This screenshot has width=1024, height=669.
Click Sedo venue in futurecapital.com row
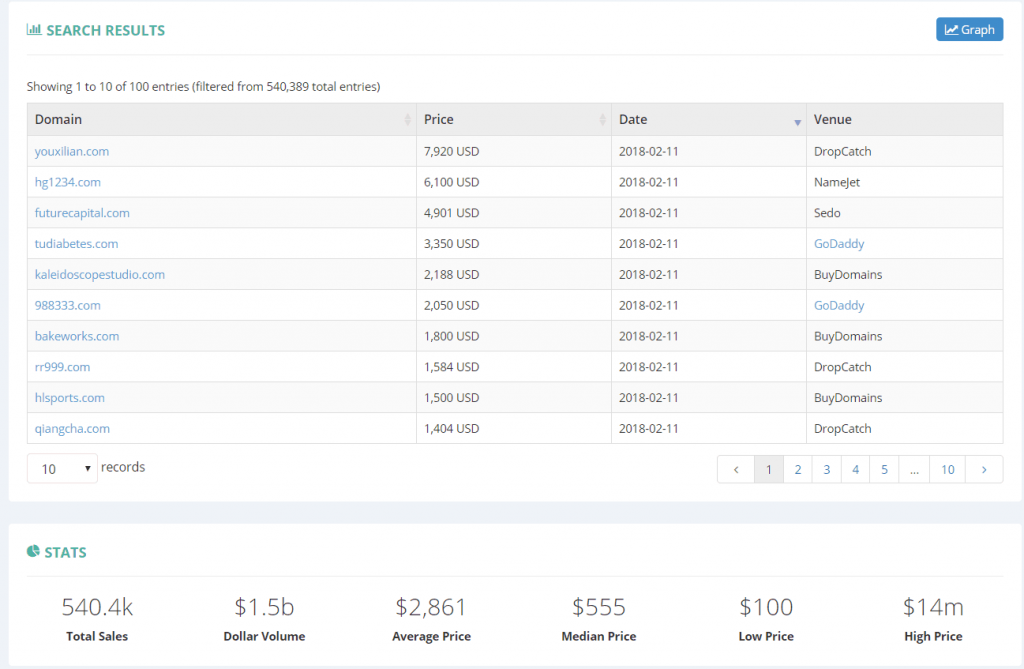(827, 213)
